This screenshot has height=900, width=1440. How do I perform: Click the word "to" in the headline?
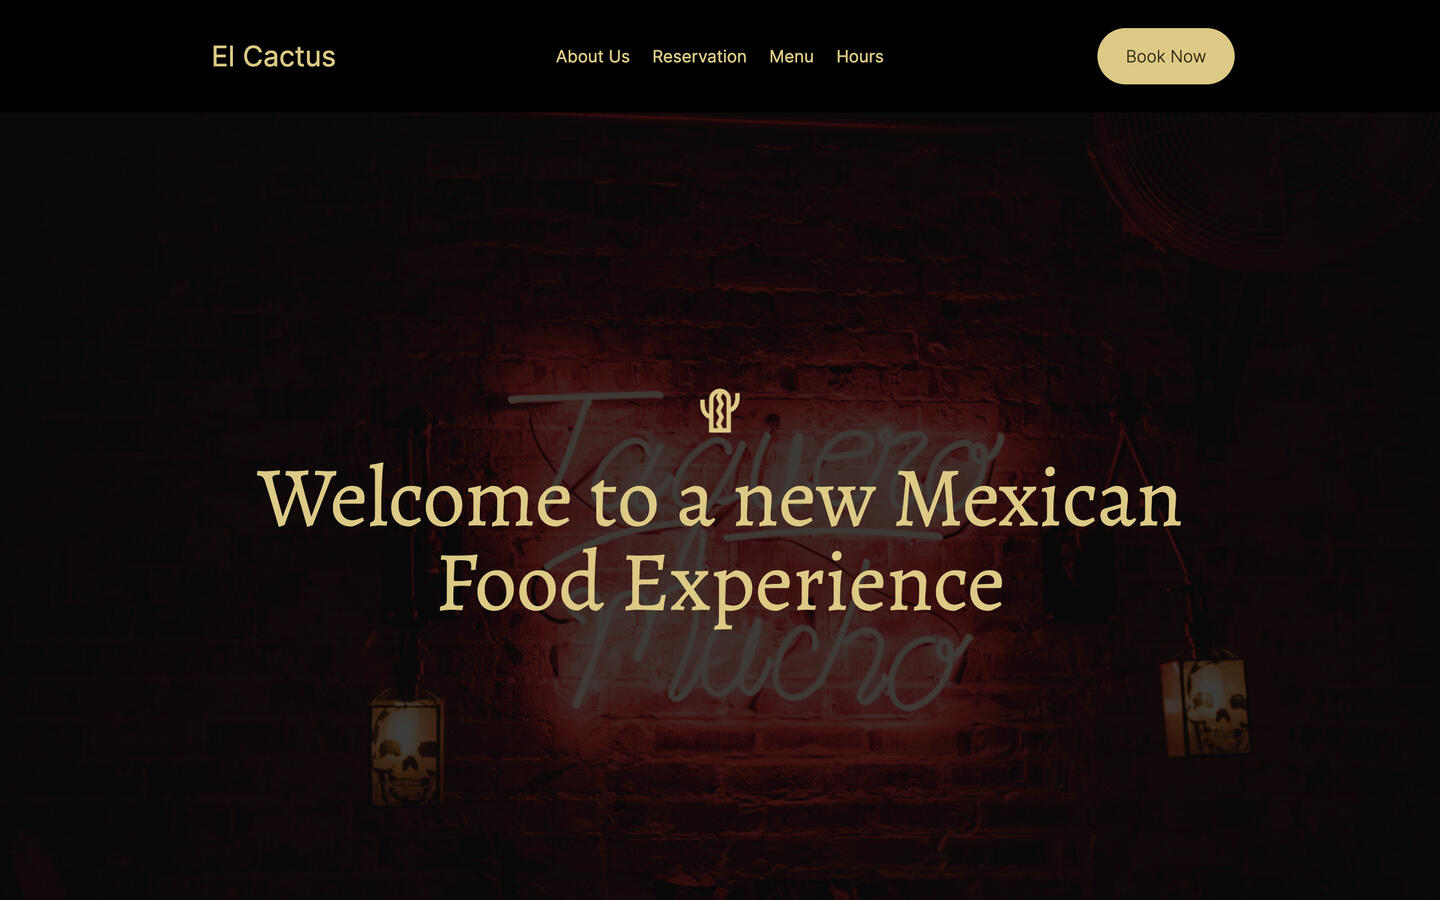pos(624,502)
